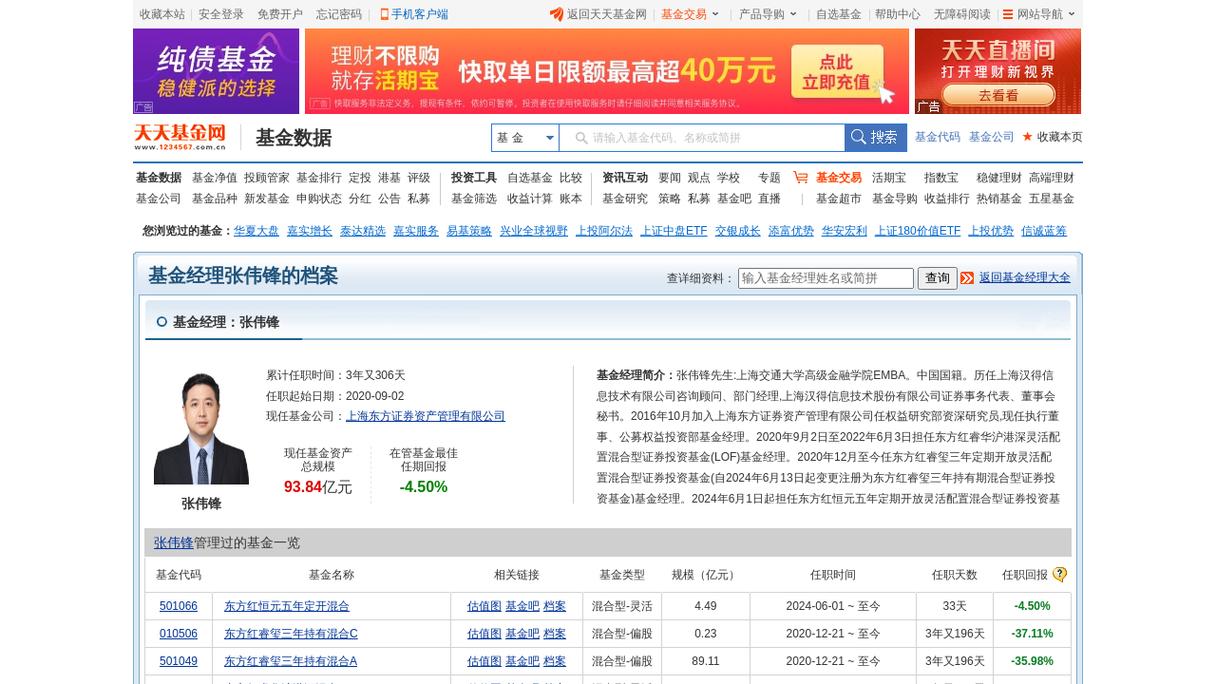Open the 新发基金 menu item
This screenshot has height=684, width=1216.
click(x=266, y=199)
